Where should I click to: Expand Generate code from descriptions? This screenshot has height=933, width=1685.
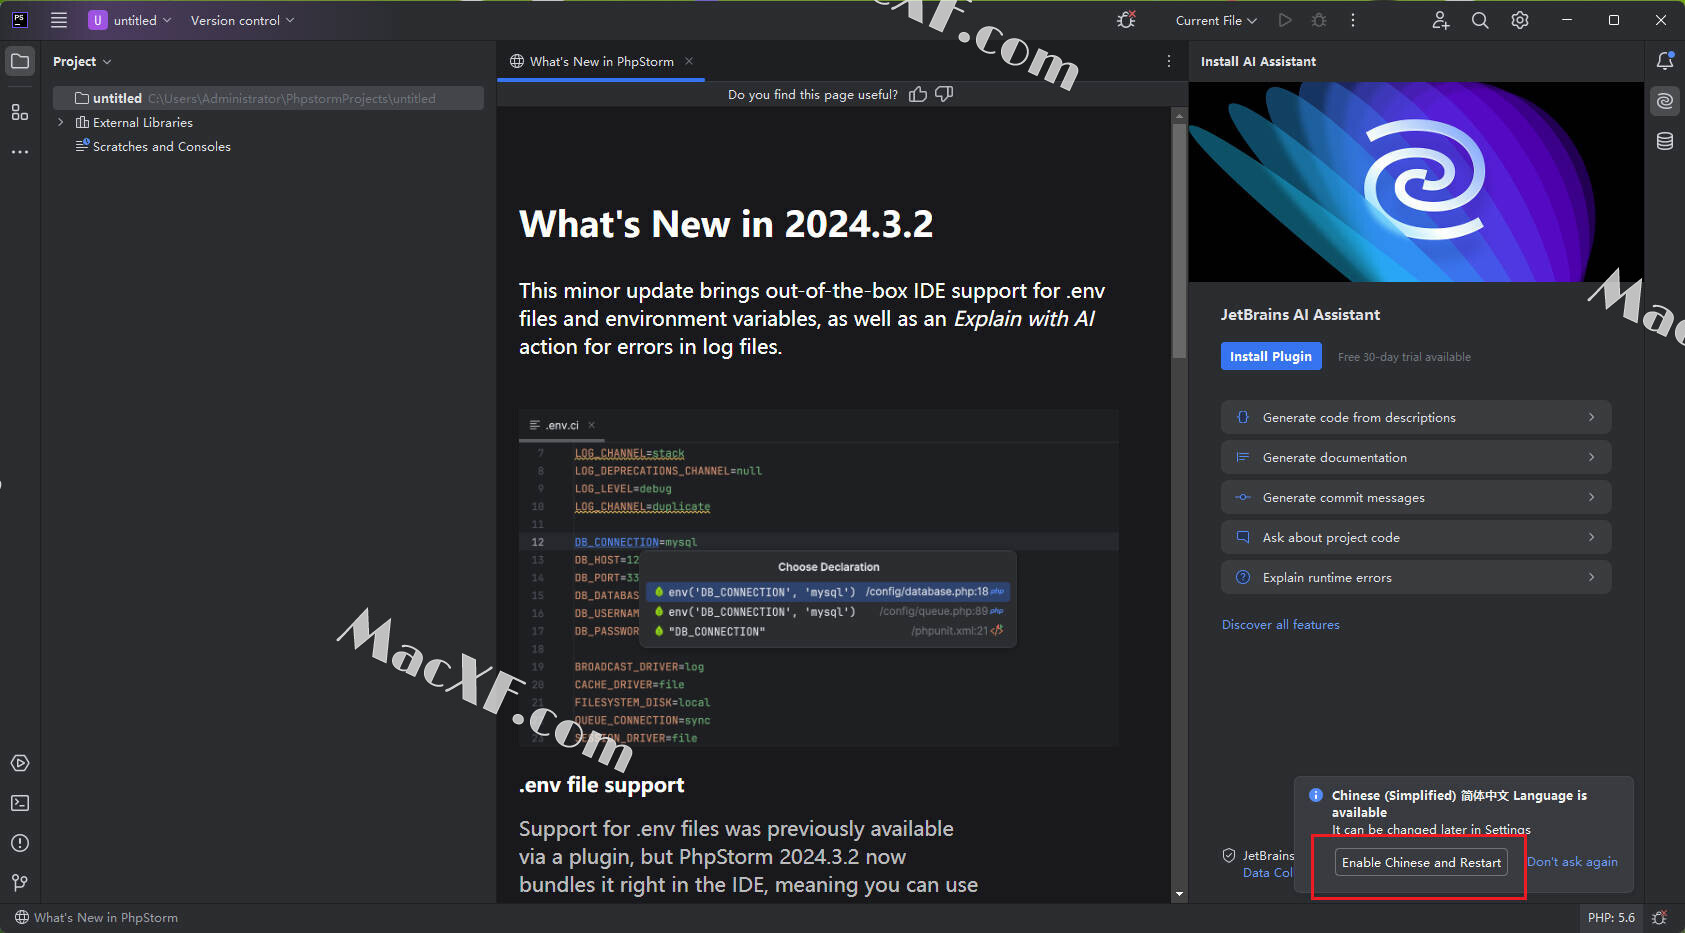click(x=1416, y=417)
